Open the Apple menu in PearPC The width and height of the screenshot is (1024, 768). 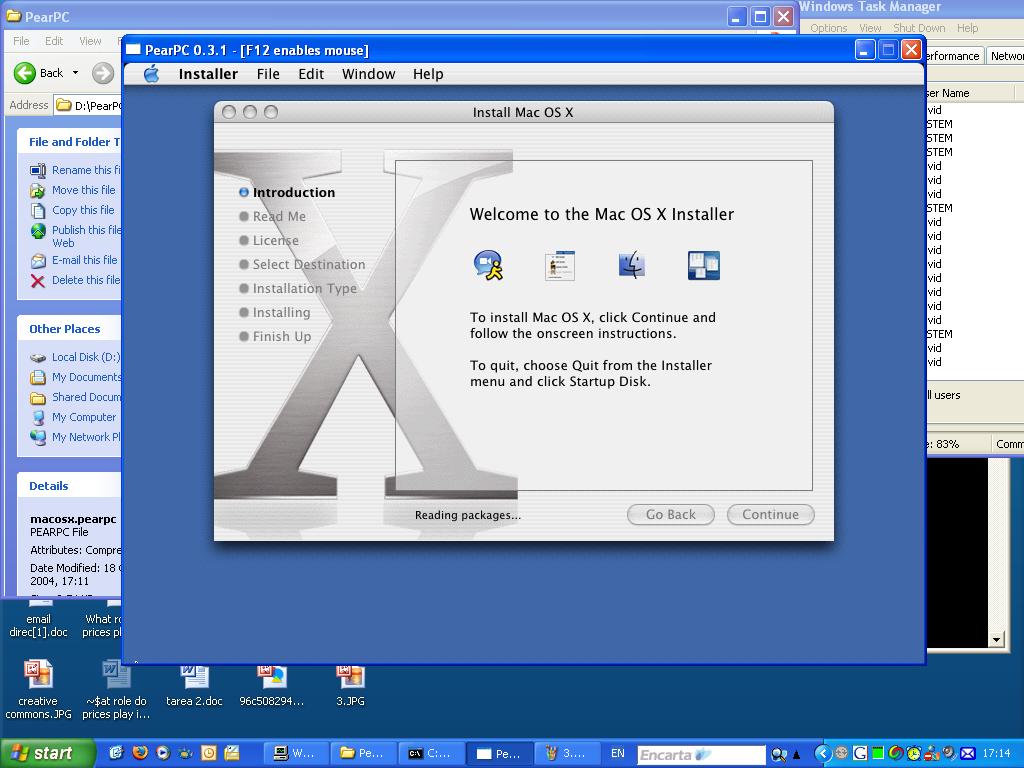(152, 74)
